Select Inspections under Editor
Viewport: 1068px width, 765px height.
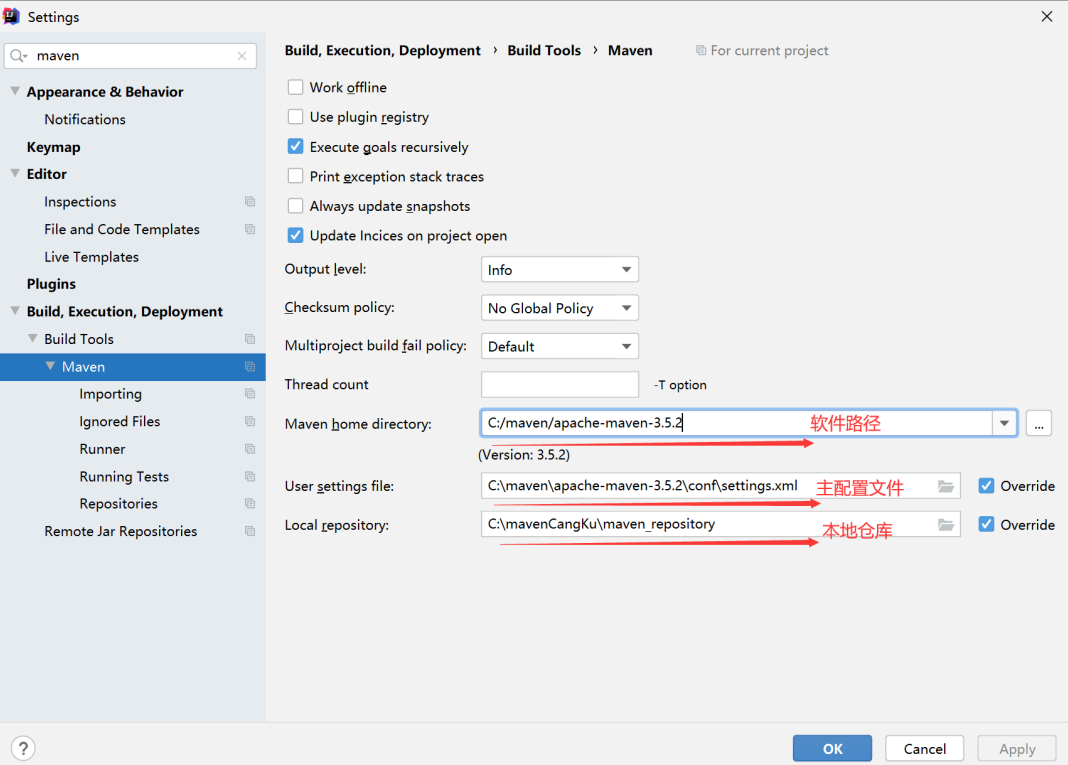[80, 202]
